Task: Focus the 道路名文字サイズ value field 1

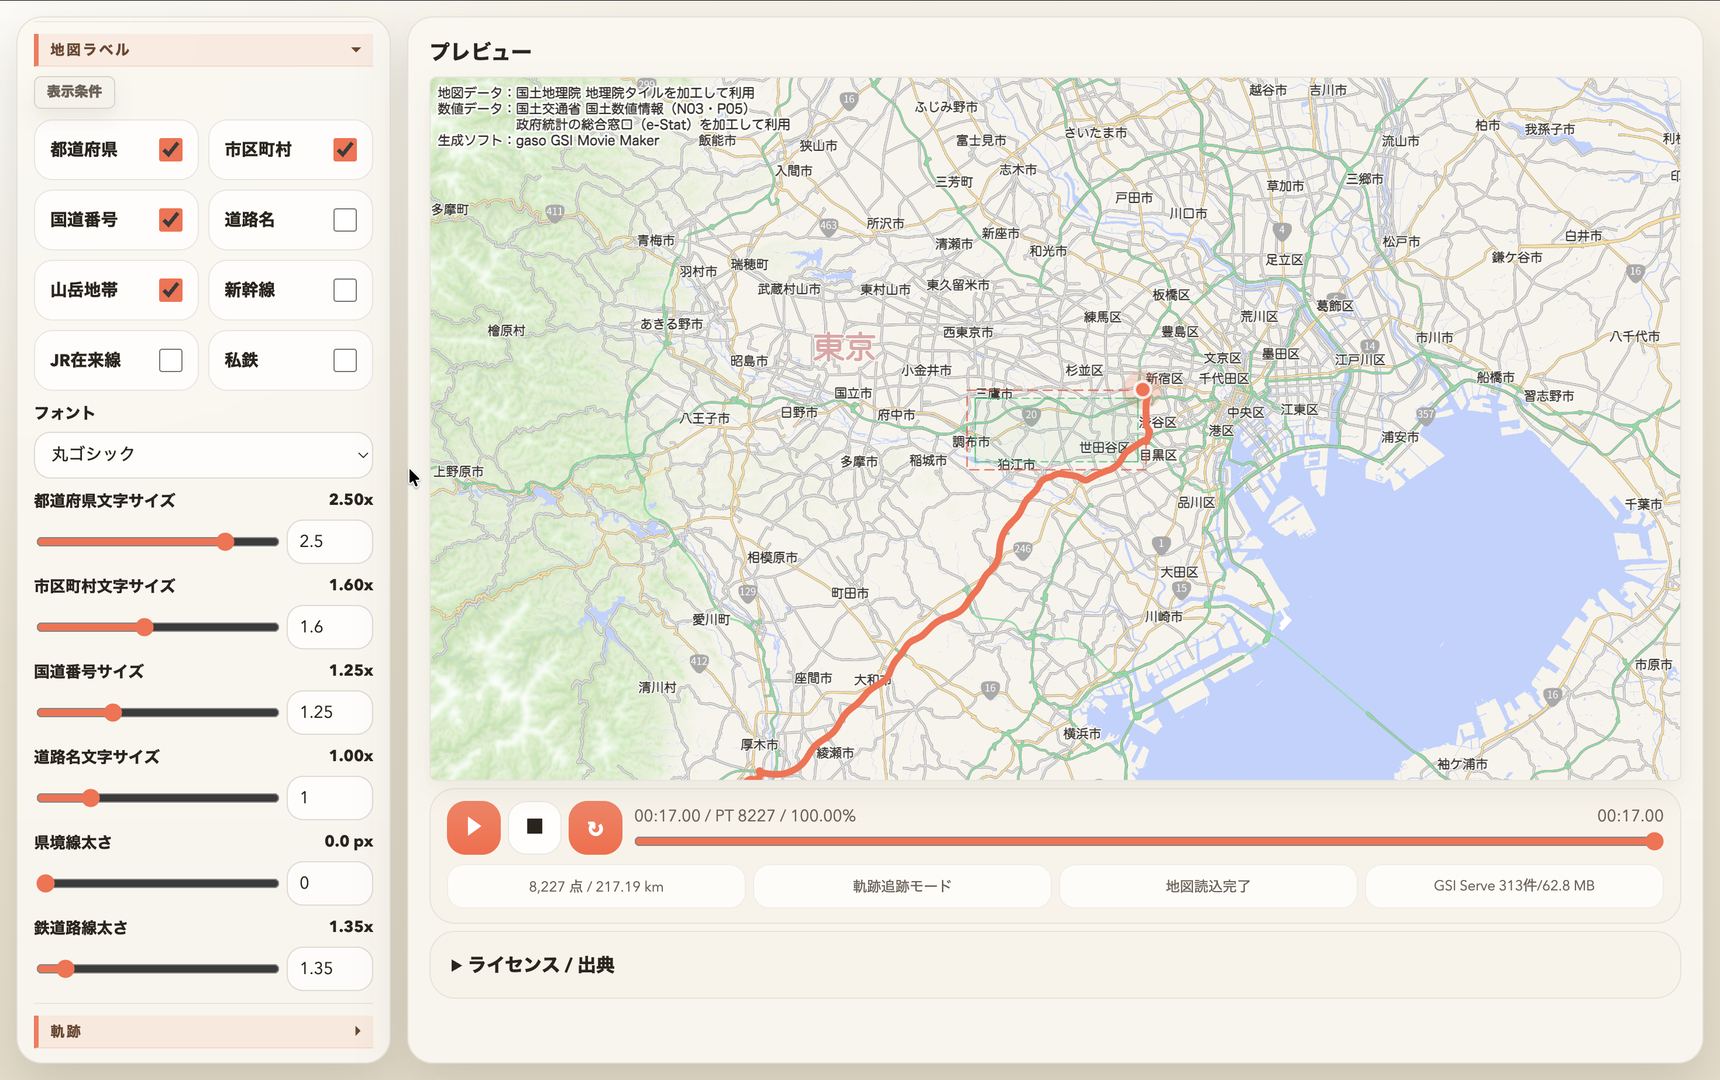Action: pos(330,798)
